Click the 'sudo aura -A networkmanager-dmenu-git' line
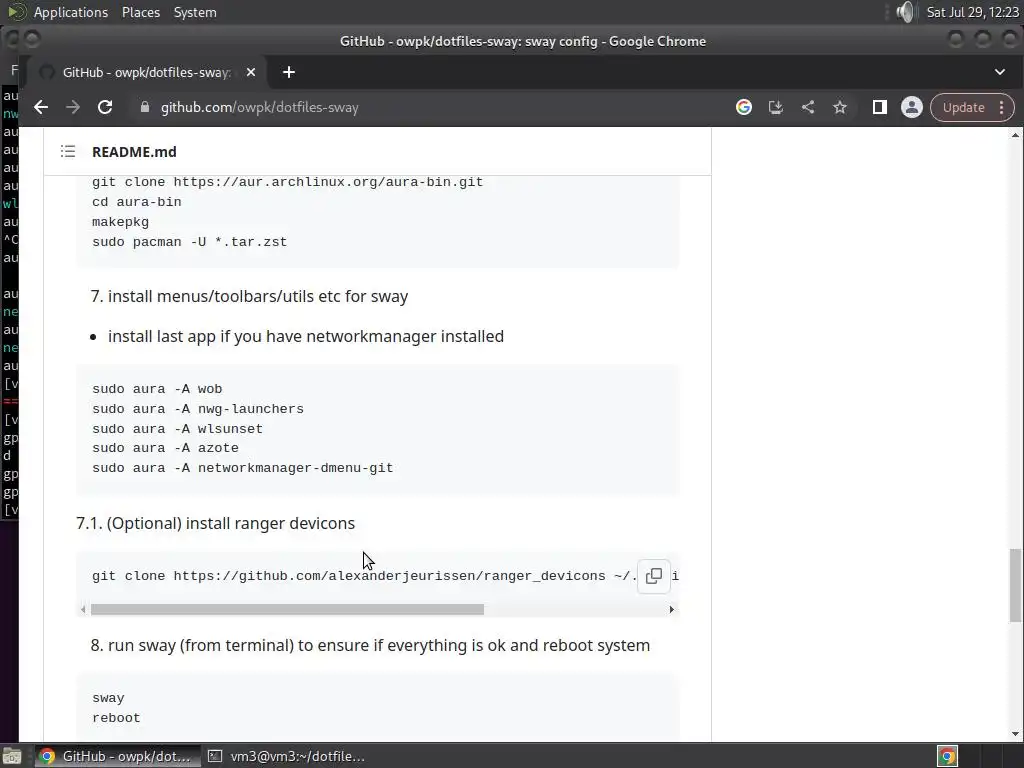The width and height of the screenshot is (1024, 768). coord(242,468)
